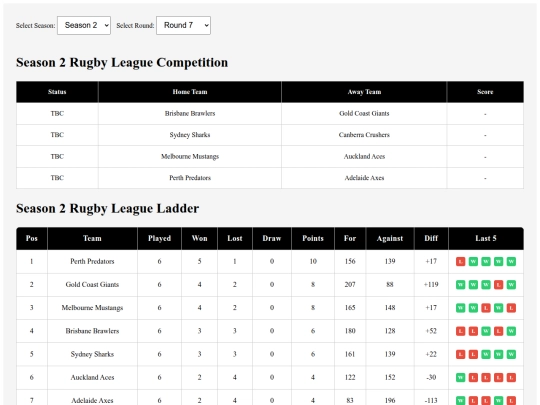Click 'Brisbane Brawlers' in the fixtures table
Image resolution: width=540 pixels, height=405 pixels.
tap(190, 113)
